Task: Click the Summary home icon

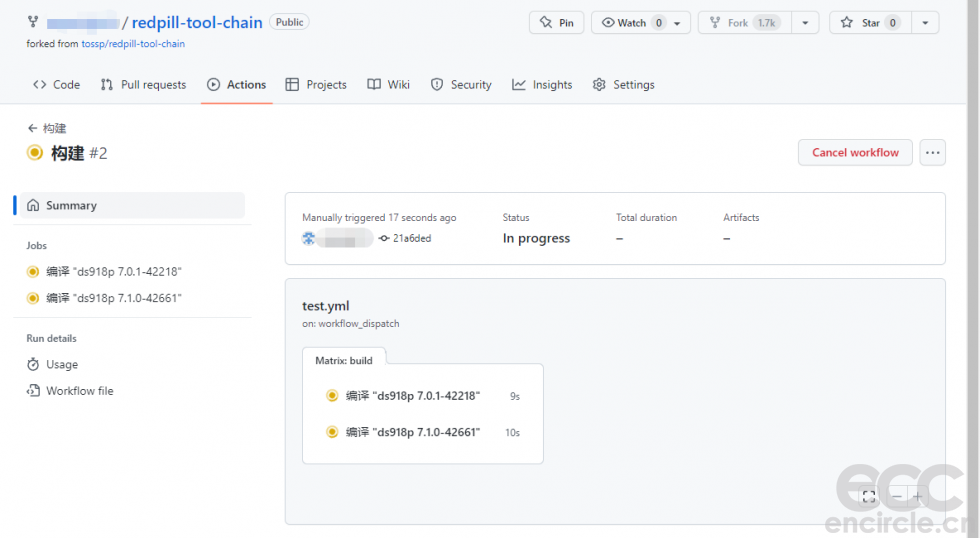Action: (33, 205)
